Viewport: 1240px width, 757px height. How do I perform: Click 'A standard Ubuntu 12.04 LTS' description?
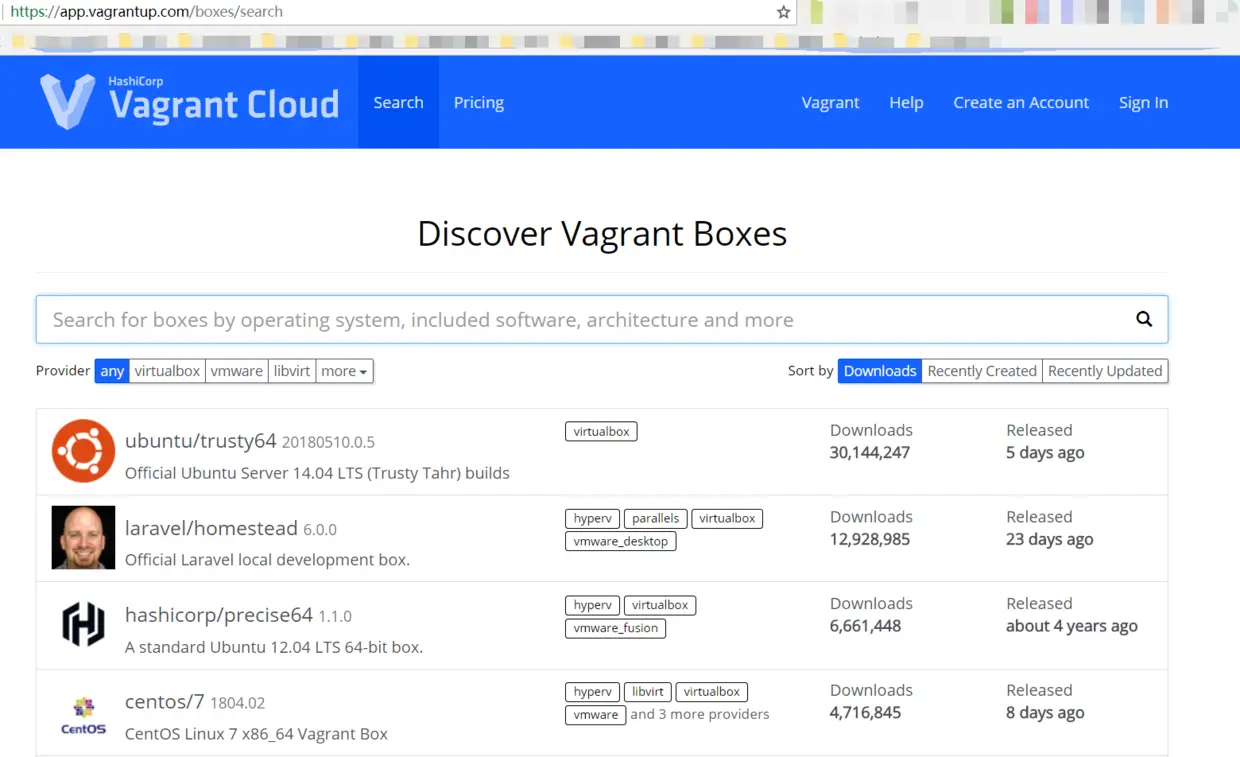coord(274,647)
